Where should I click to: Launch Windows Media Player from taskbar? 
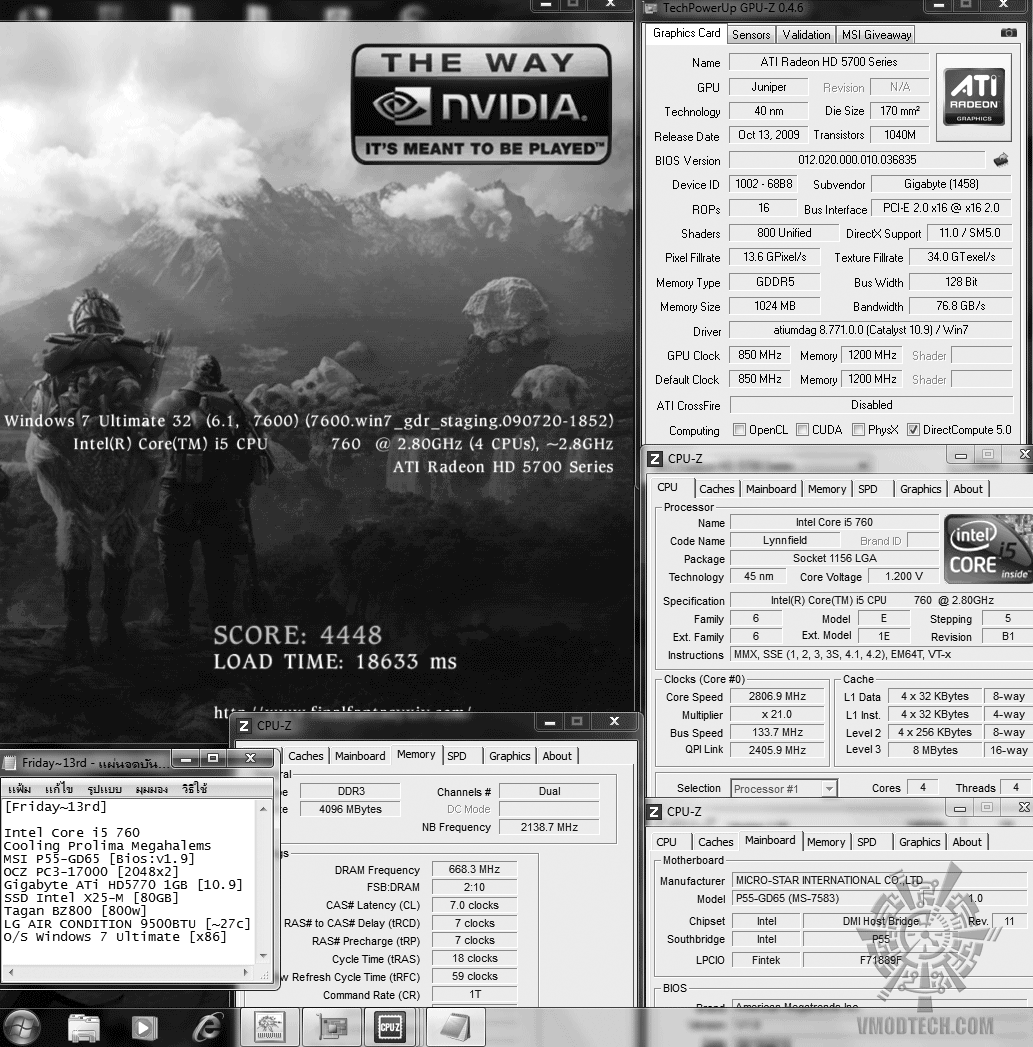[144, 1028]
